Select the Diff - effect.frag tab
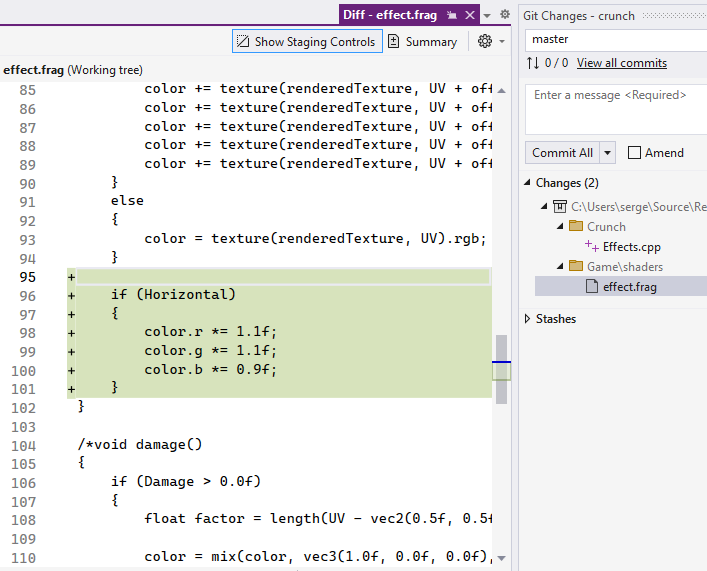Viewport: 707px width, 571px height. 390,15
